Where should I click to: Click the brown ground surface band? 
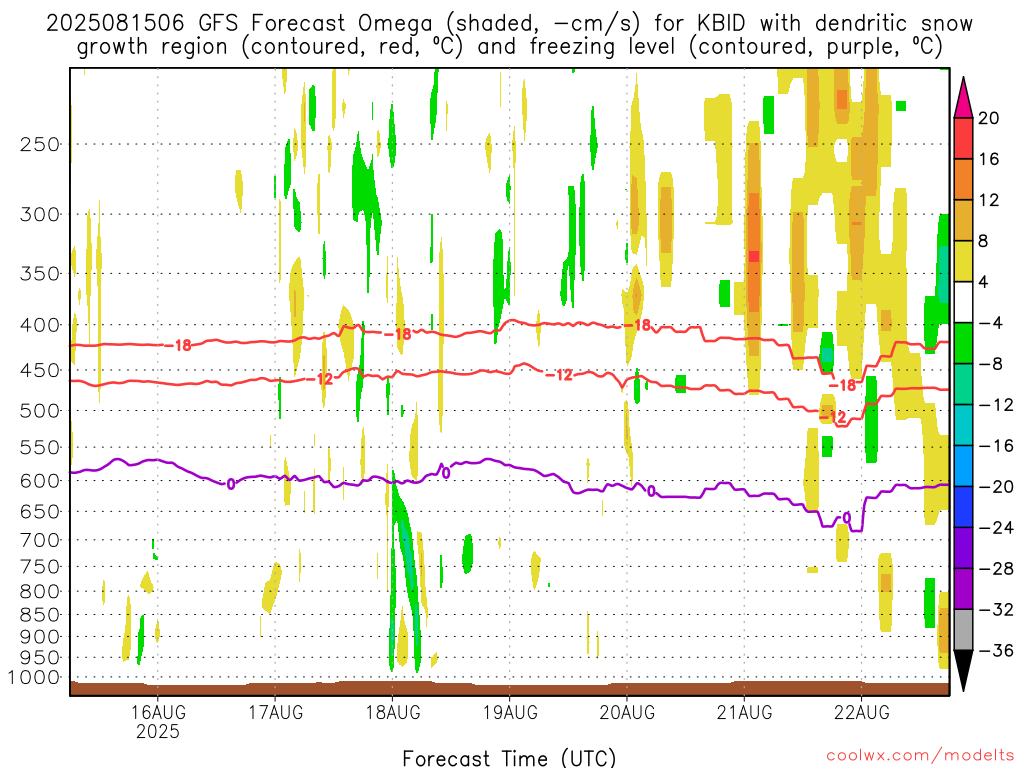point(509,688)
